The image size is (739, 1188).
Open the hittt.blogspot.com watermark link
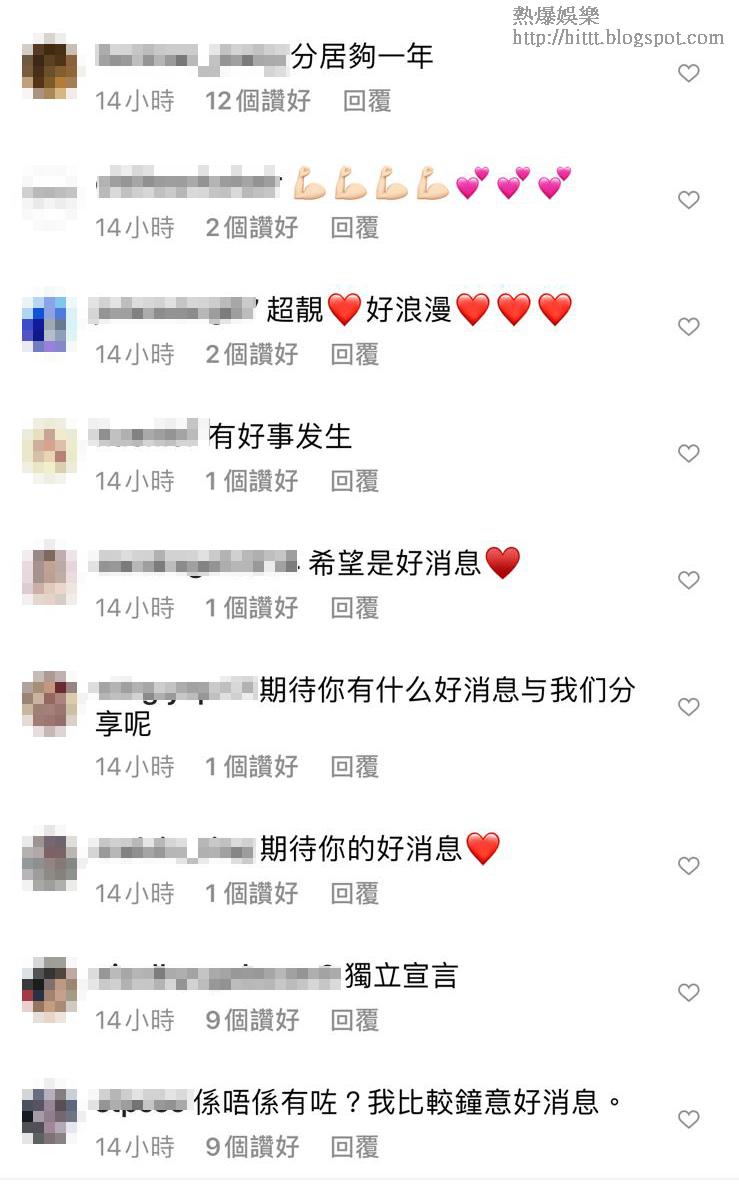(618, 37)
